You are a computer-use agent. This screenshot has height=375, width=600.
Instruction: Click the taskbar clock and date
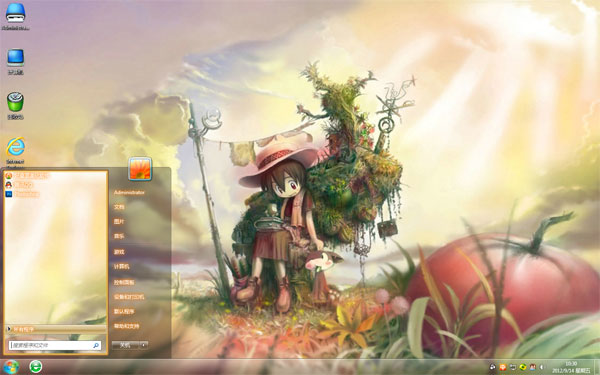pos(572,367)
